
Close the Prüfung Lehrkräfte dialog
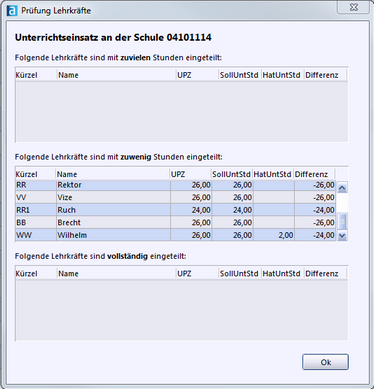tap(354, 7)
